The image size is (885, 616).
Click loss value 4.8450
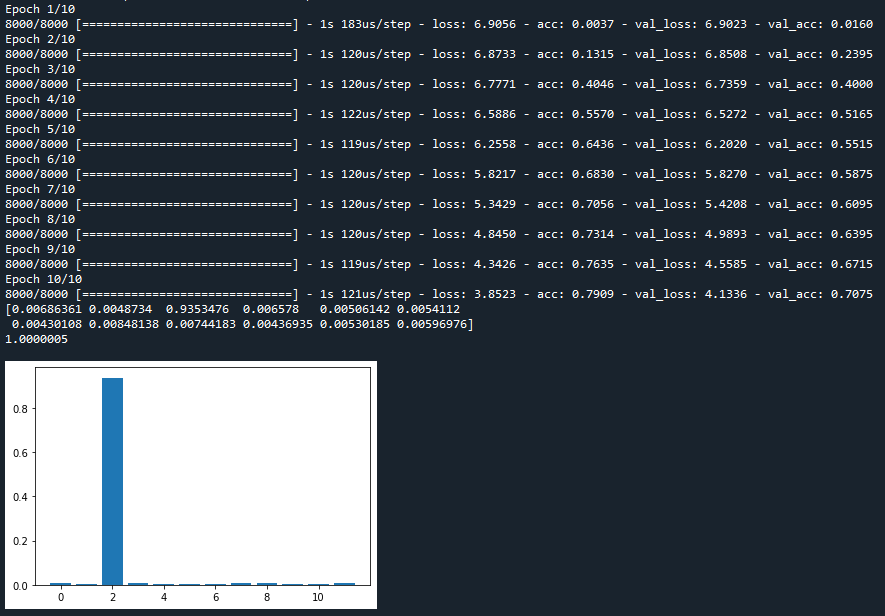point(495,234)
